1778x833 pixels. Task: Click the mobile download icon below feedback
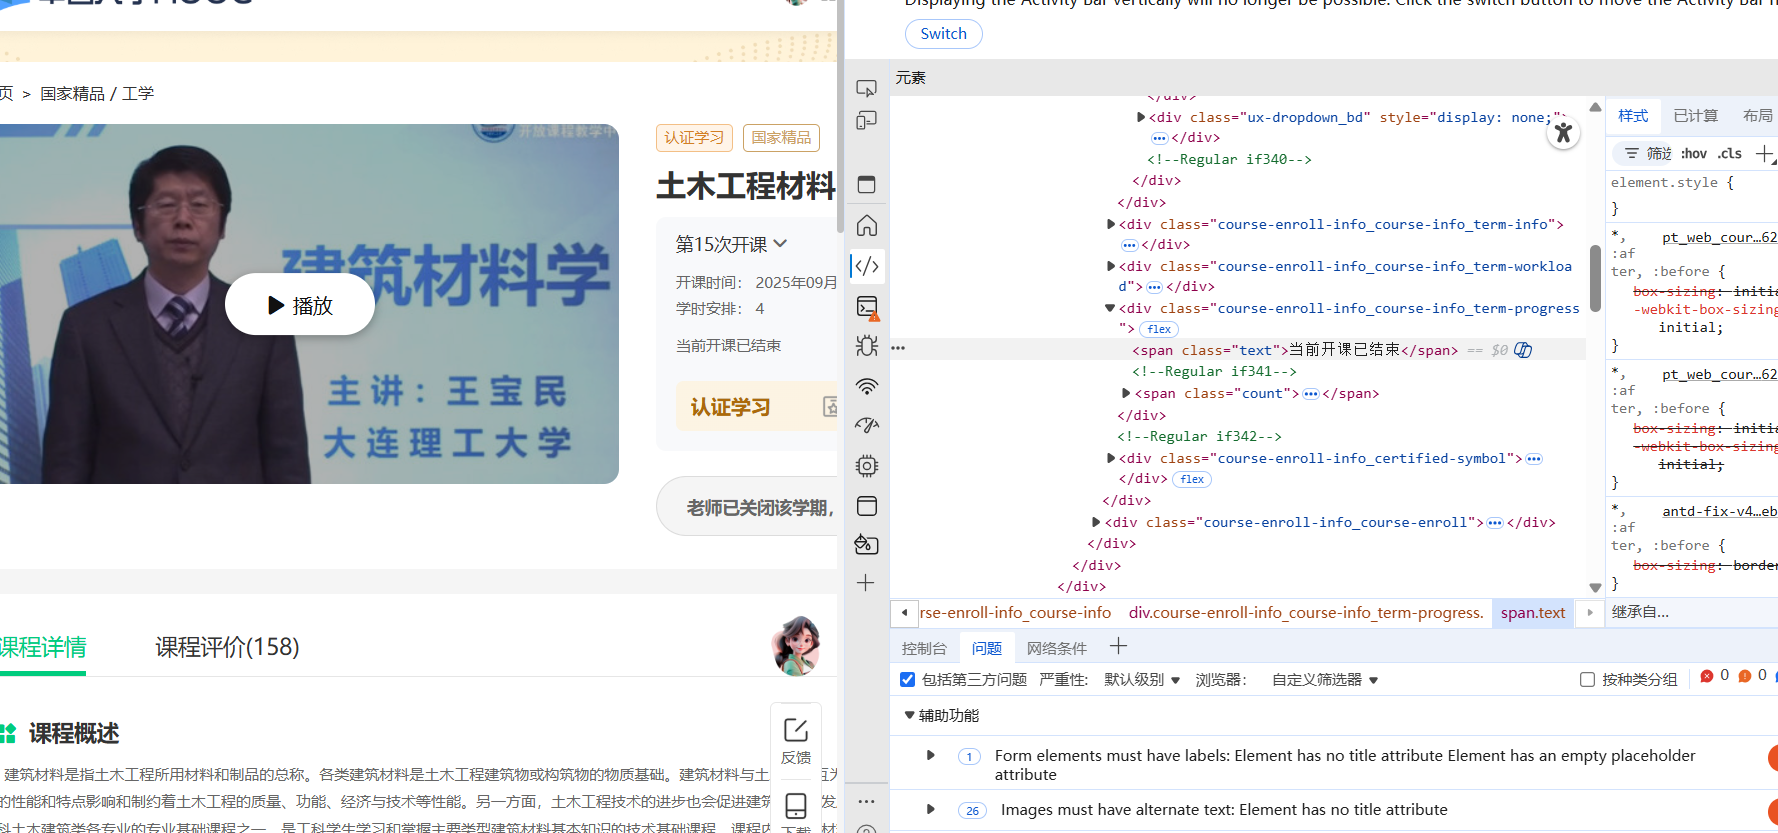pyautogui.click(x=796, y=806)
